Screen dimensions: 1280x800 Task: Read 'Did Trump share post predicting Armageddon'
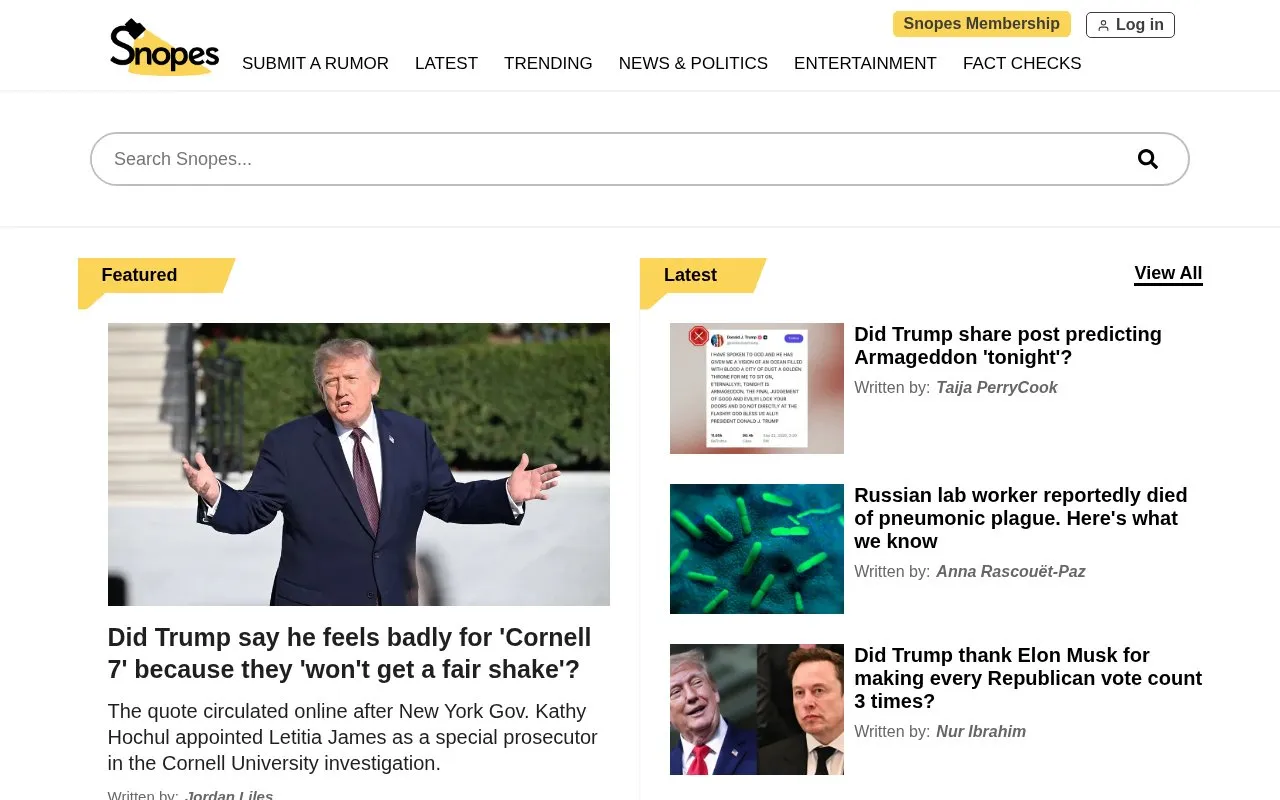[x=1008, y=345]
